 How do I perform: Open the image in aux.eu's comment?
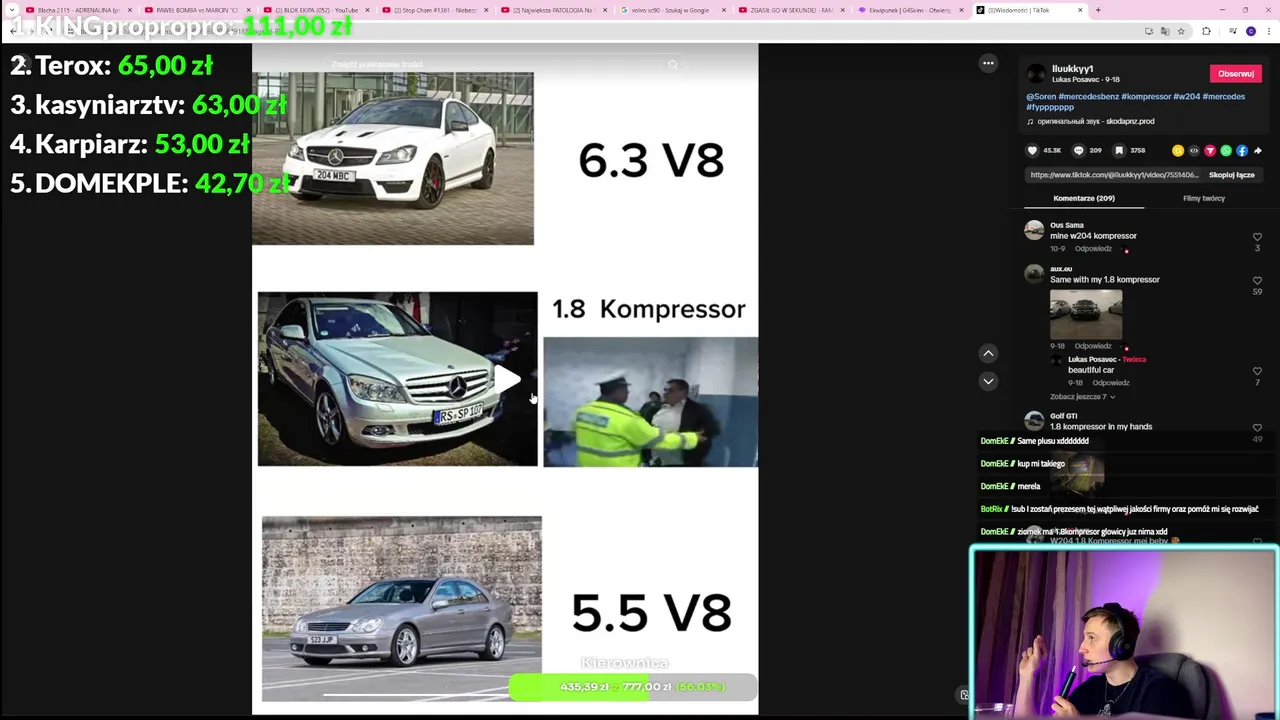click(1086, 314)
